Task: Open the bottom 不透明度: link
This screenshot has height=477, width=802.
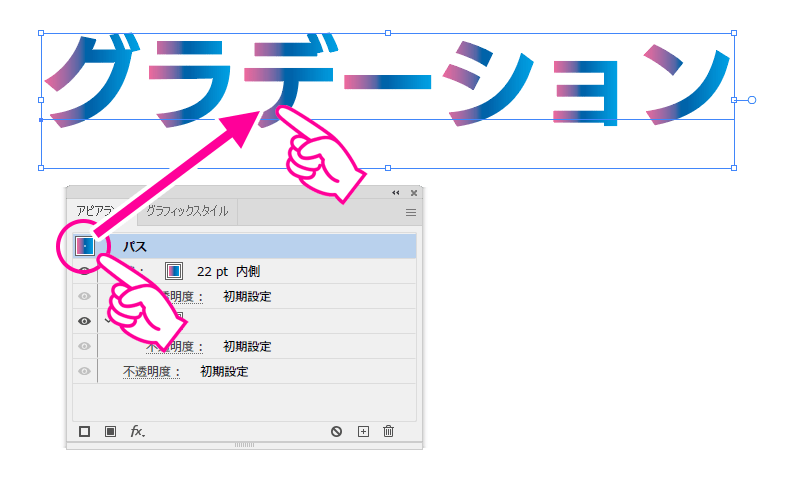Action: point(151,372)
